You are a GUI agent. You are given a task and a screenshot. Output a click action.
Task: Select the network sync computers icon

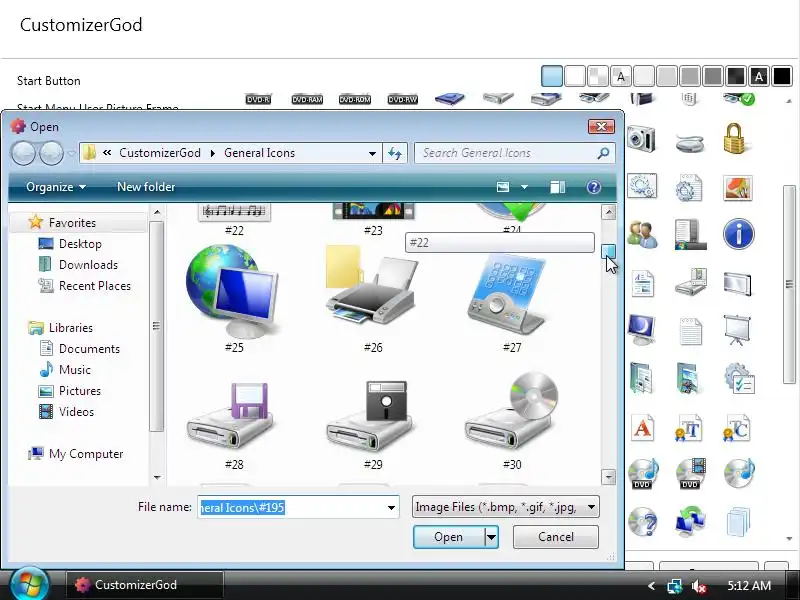[690, 521]
